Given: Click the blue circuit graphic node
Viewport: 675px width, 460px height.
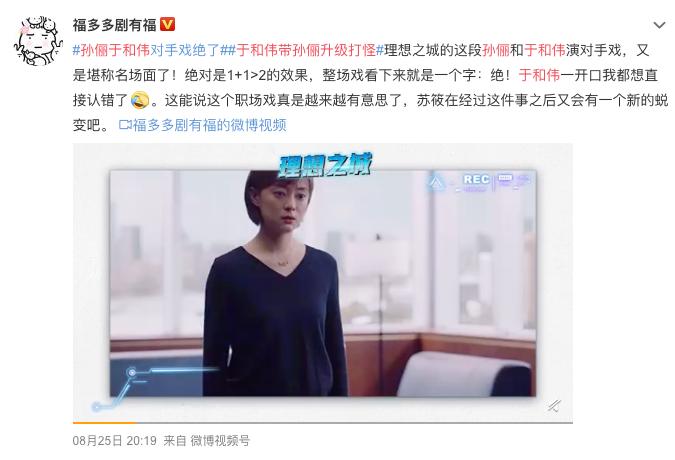Looking at the screenshot, I should tap(132, 372).
